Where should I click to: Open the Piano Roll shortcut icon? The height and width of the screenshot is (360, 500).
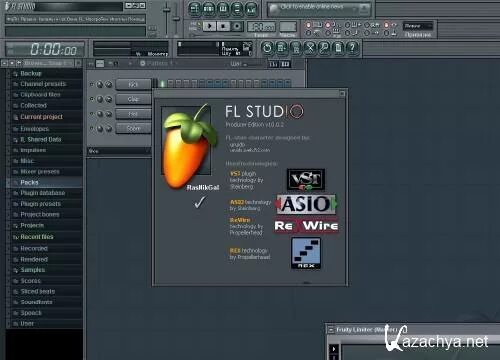pos(223,9)
